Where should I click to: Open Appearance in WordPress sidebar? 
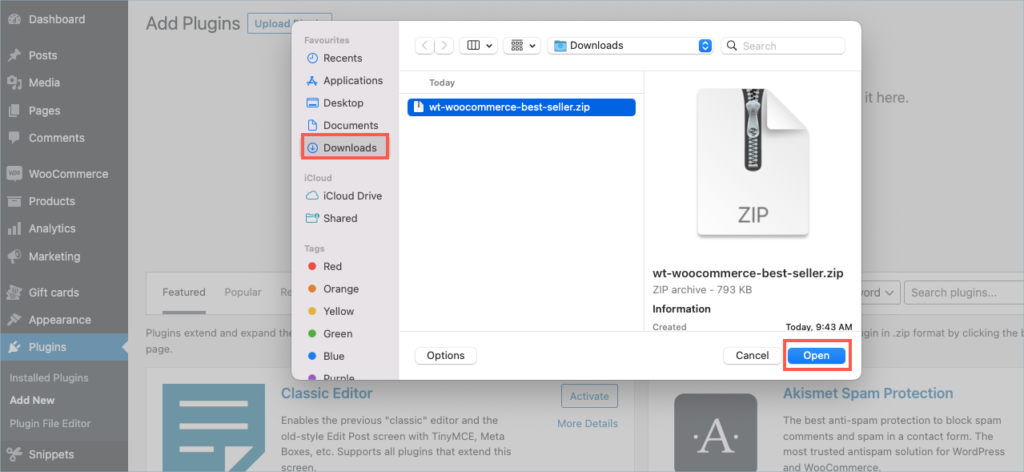pyautogui.click(x=59, y=320)
